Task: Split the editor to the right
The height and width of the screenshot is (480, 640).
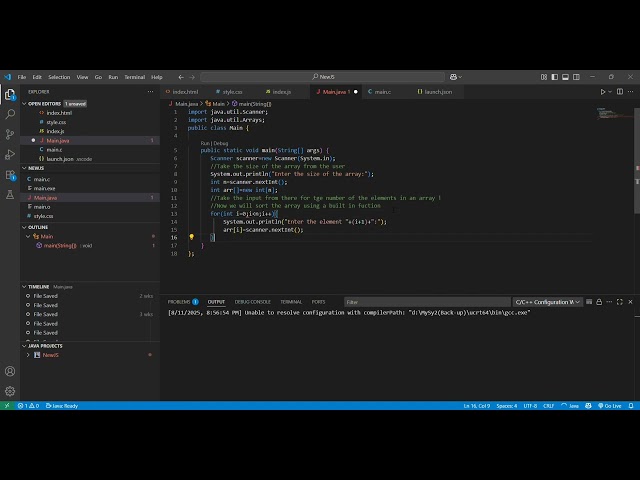Action: (620, 92)
